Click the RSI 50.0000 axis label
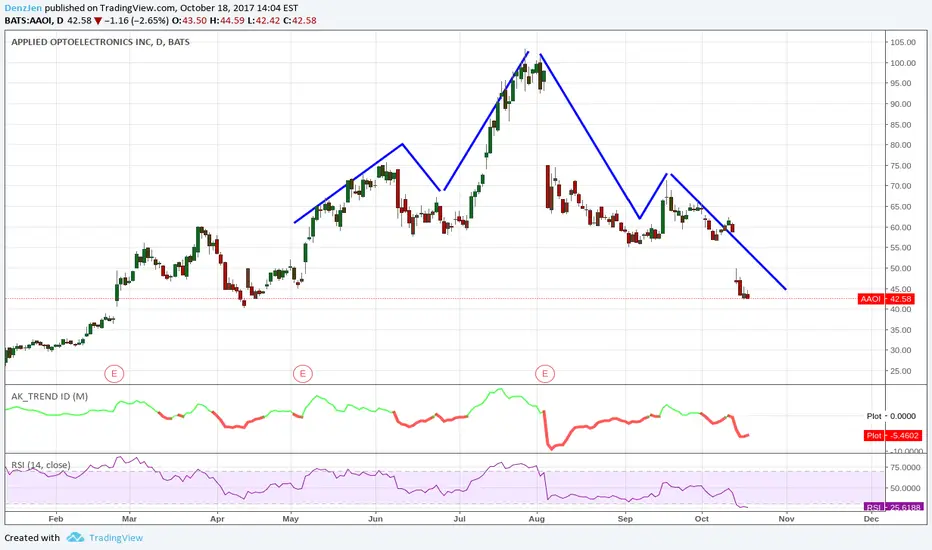Viewport: 932px width, 550px height. pos(904,488)
